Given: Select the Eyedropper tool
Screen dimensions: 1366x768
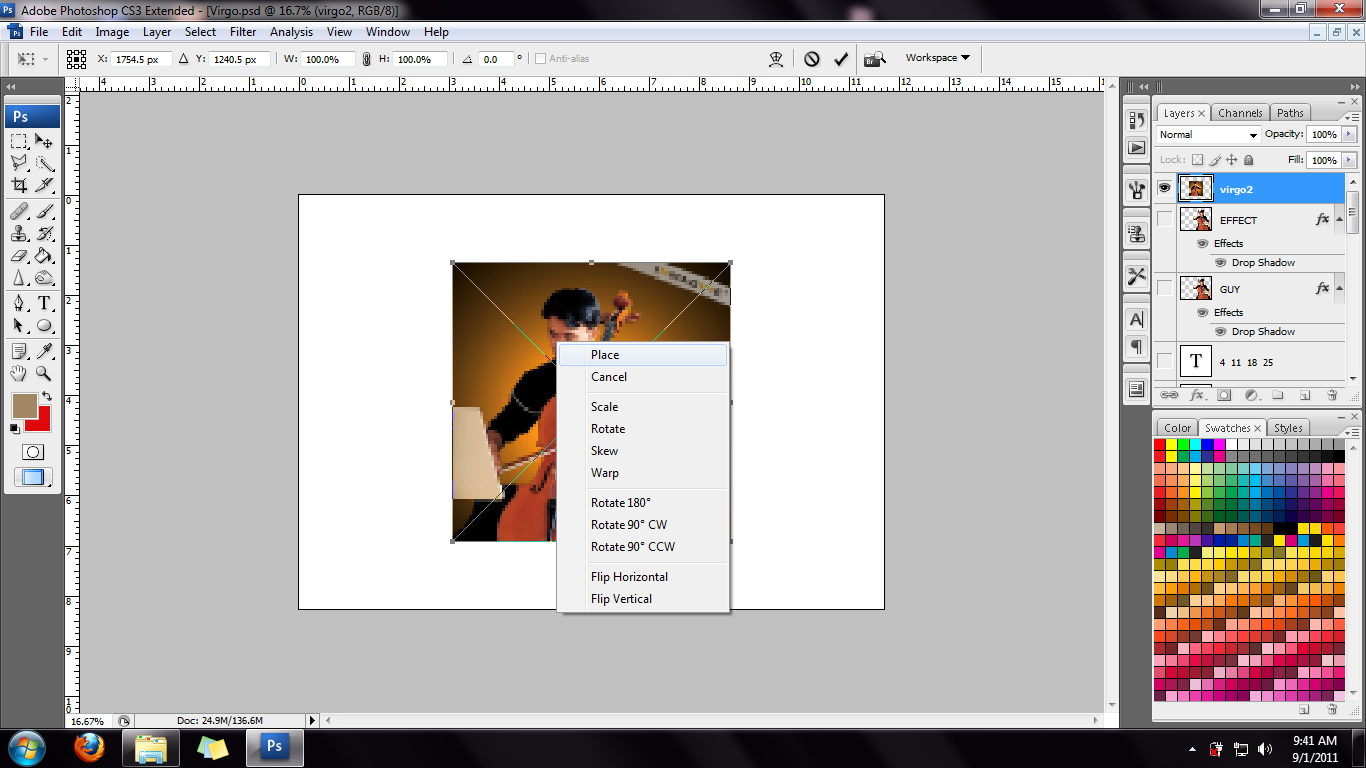Looking at the screenshot, I should pyautogui.click(x=45, y=352).
